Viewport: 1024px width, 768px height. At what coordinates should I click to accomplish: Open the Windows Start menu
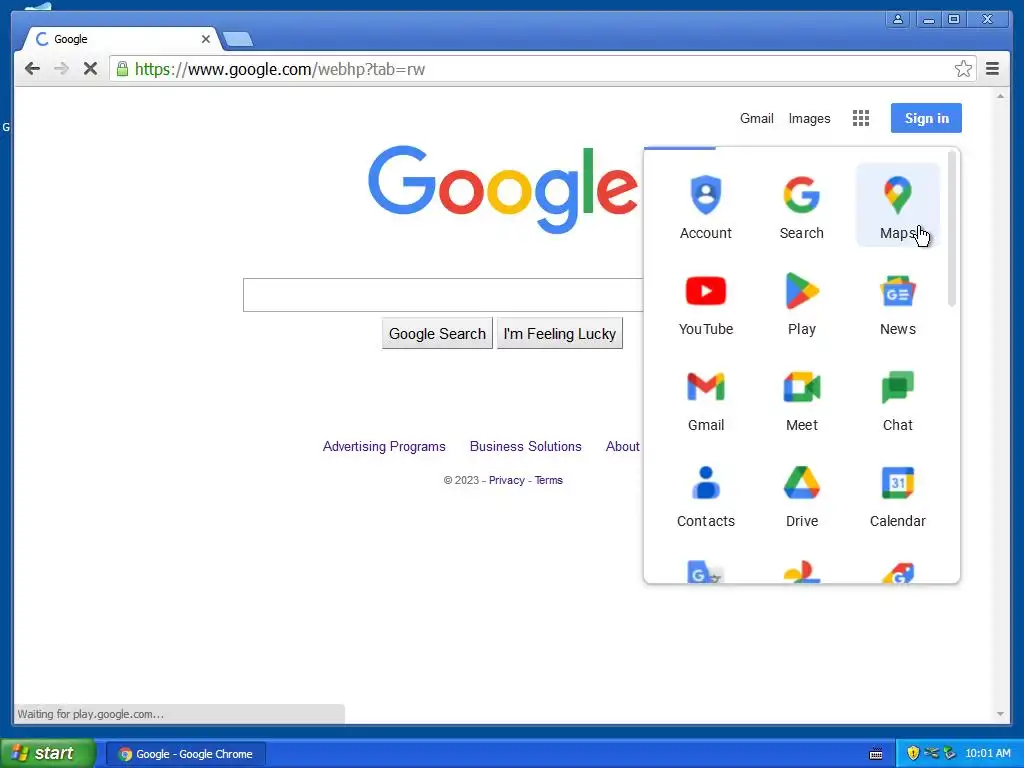(48, 753)
